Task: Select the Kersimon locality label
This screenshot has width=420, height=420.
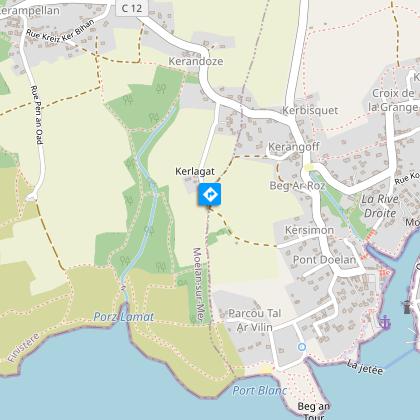Action: [x=309, y=230]
